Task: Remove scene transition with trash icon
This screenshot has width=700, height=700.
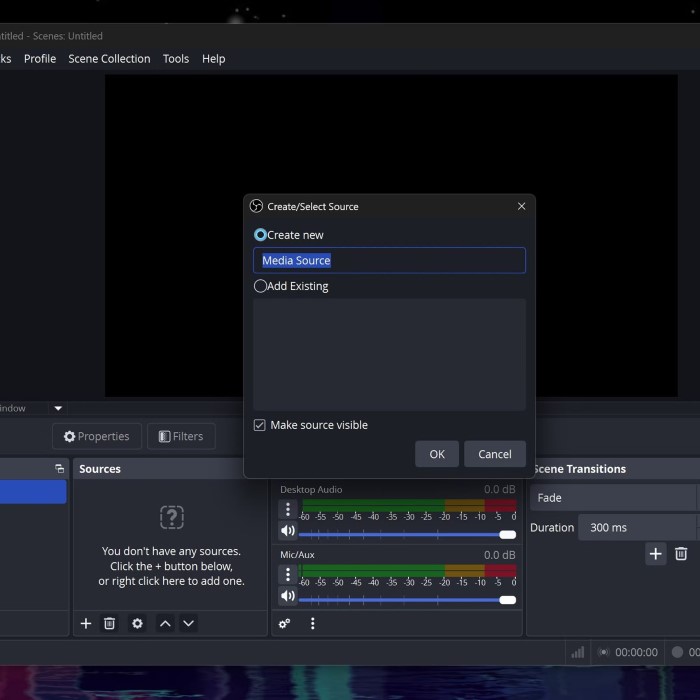Action: [x=681, y=554]
